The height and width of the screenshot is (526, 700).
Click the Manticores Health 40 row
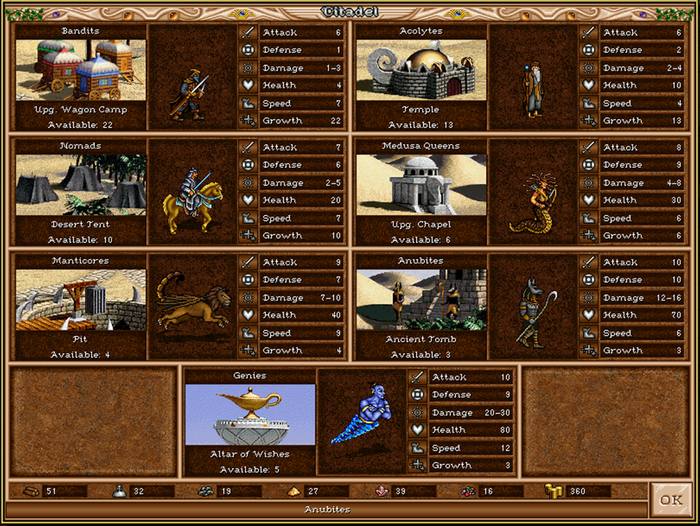point(301,315)
